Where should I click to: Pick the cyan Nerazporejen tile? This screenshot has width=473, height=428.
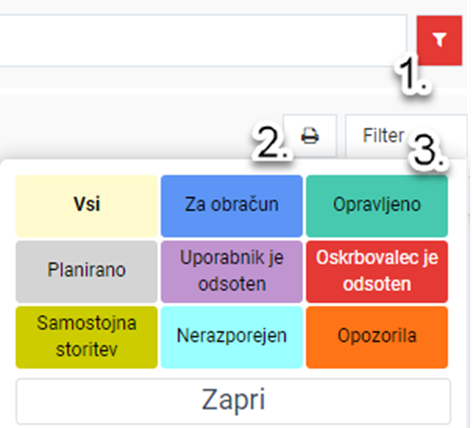coord(232,337)
